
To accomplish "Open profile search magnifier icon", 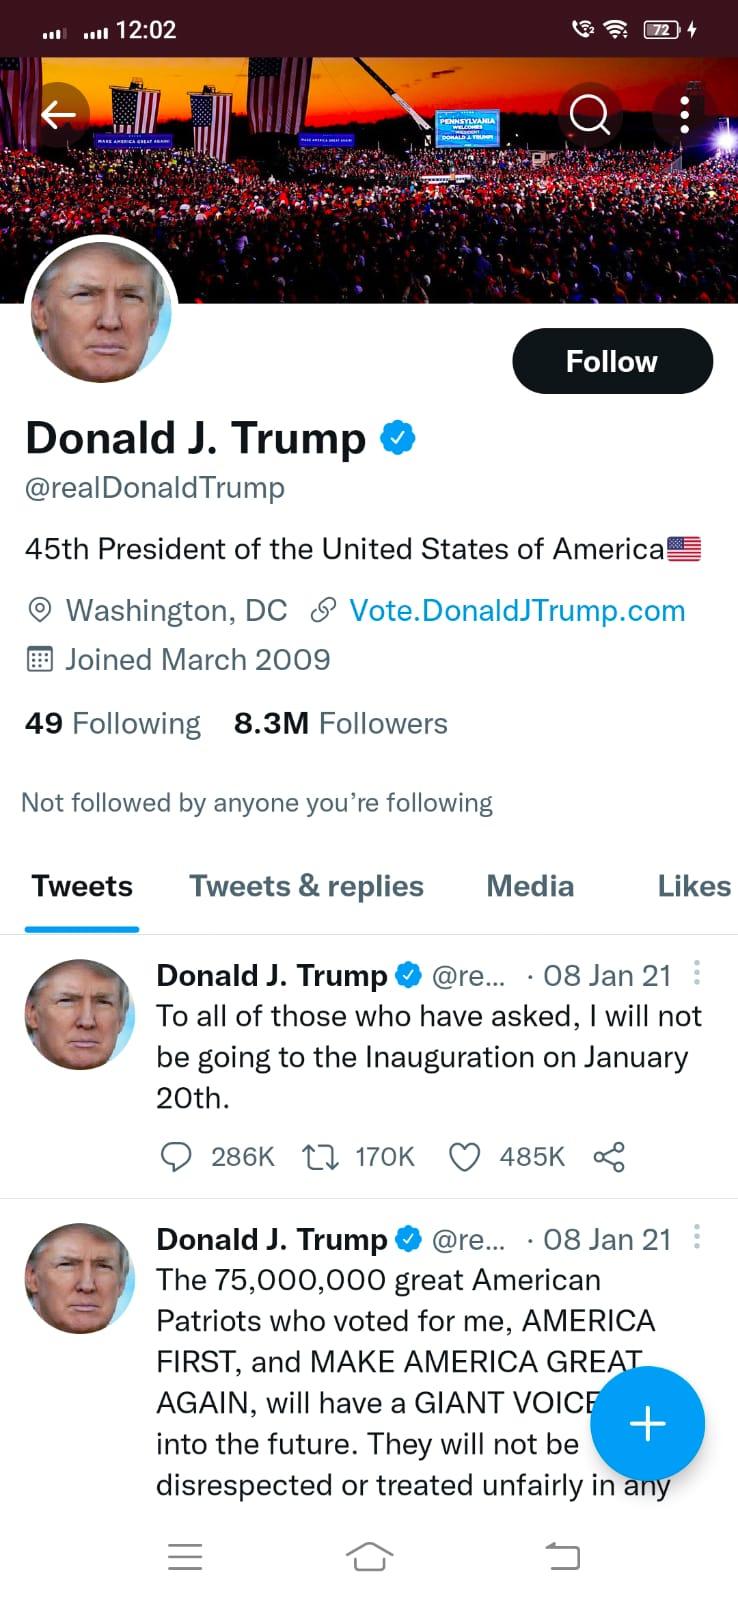I will coord(589,115).
